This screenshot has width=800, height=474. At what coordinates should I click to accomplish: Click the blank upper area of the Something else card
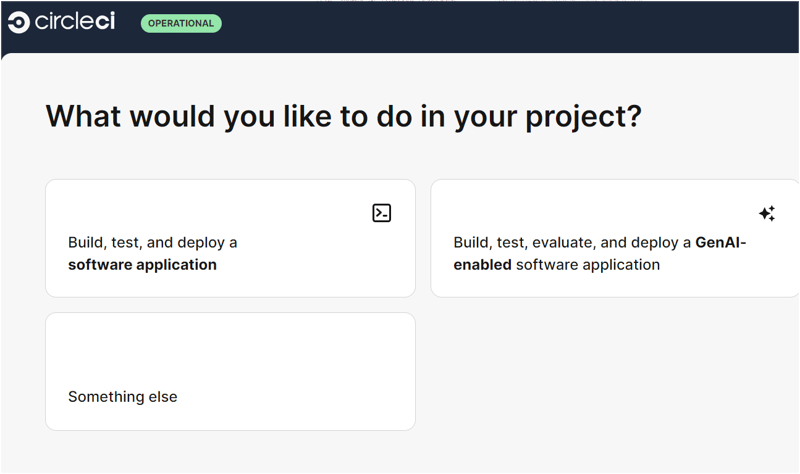(x=231, y=347)
